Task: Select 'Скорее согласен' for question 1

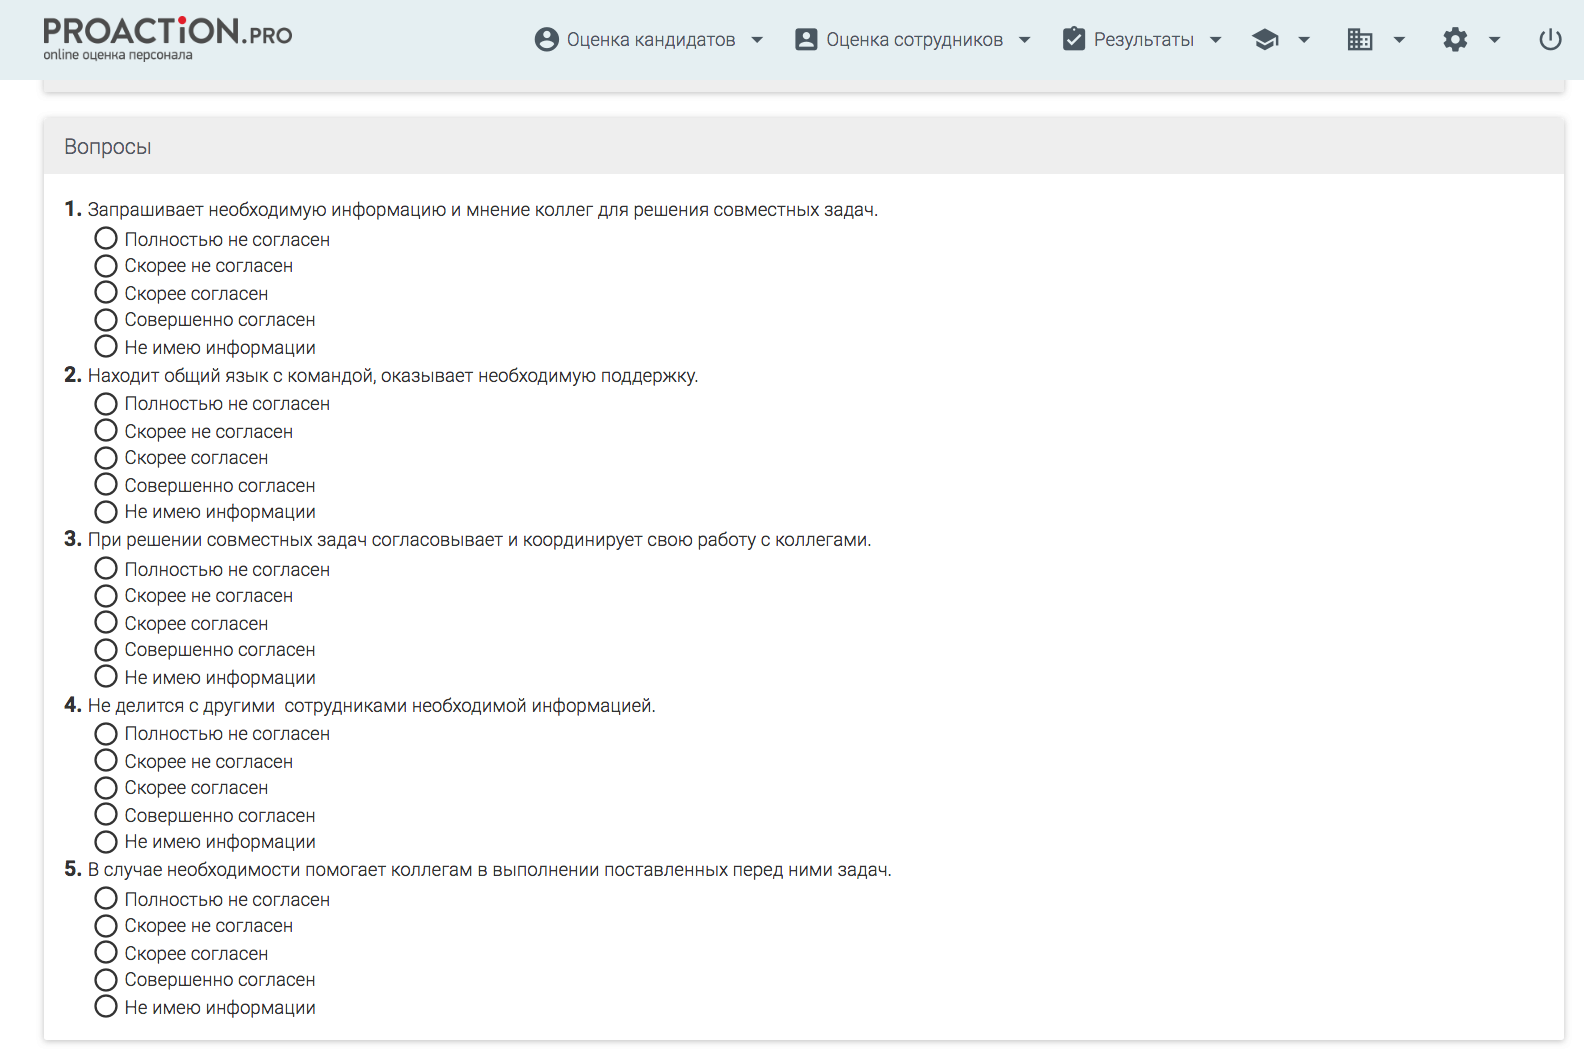Action: point(106,292)
